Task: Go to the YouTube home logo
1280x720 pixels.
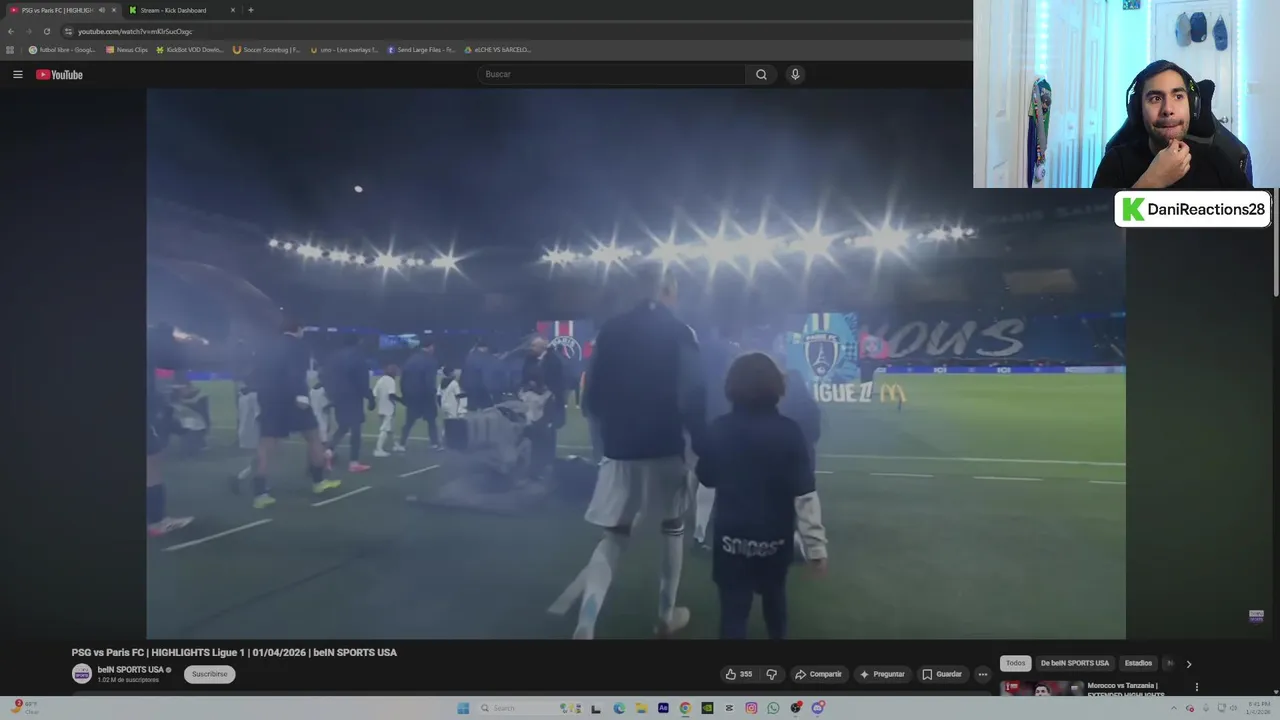Action: pyautogui.click(x=59, y=74)
